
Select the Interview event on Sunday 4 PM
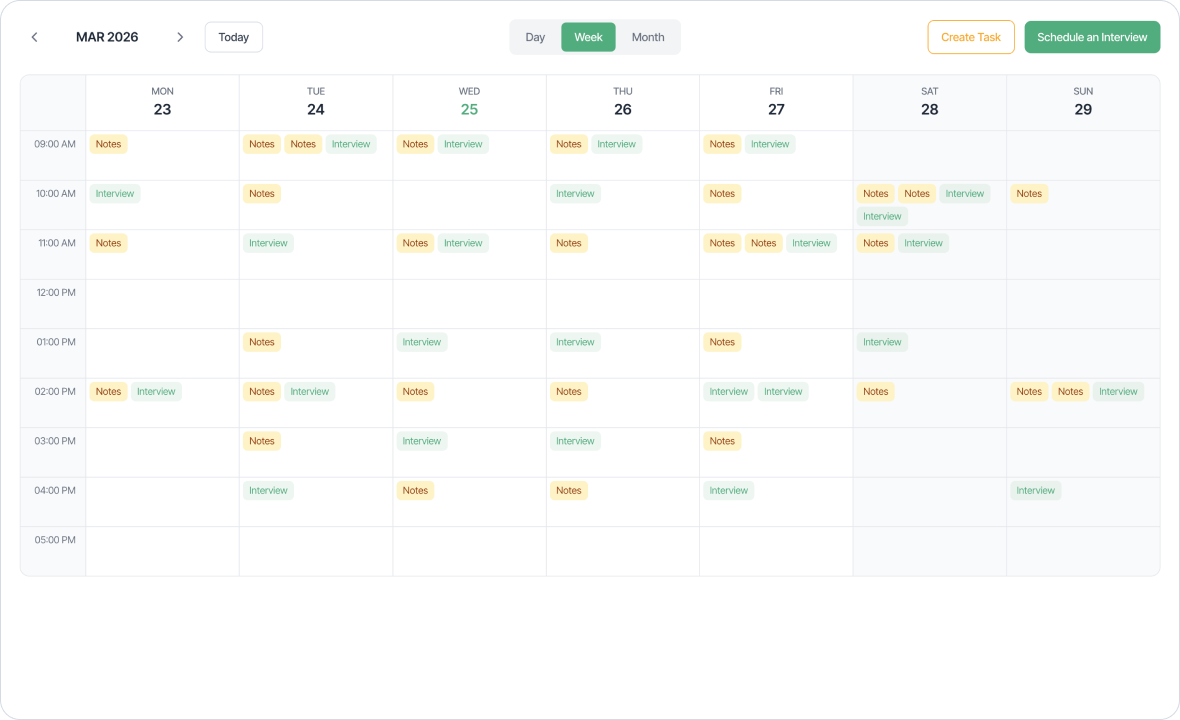pos(1035,490)
